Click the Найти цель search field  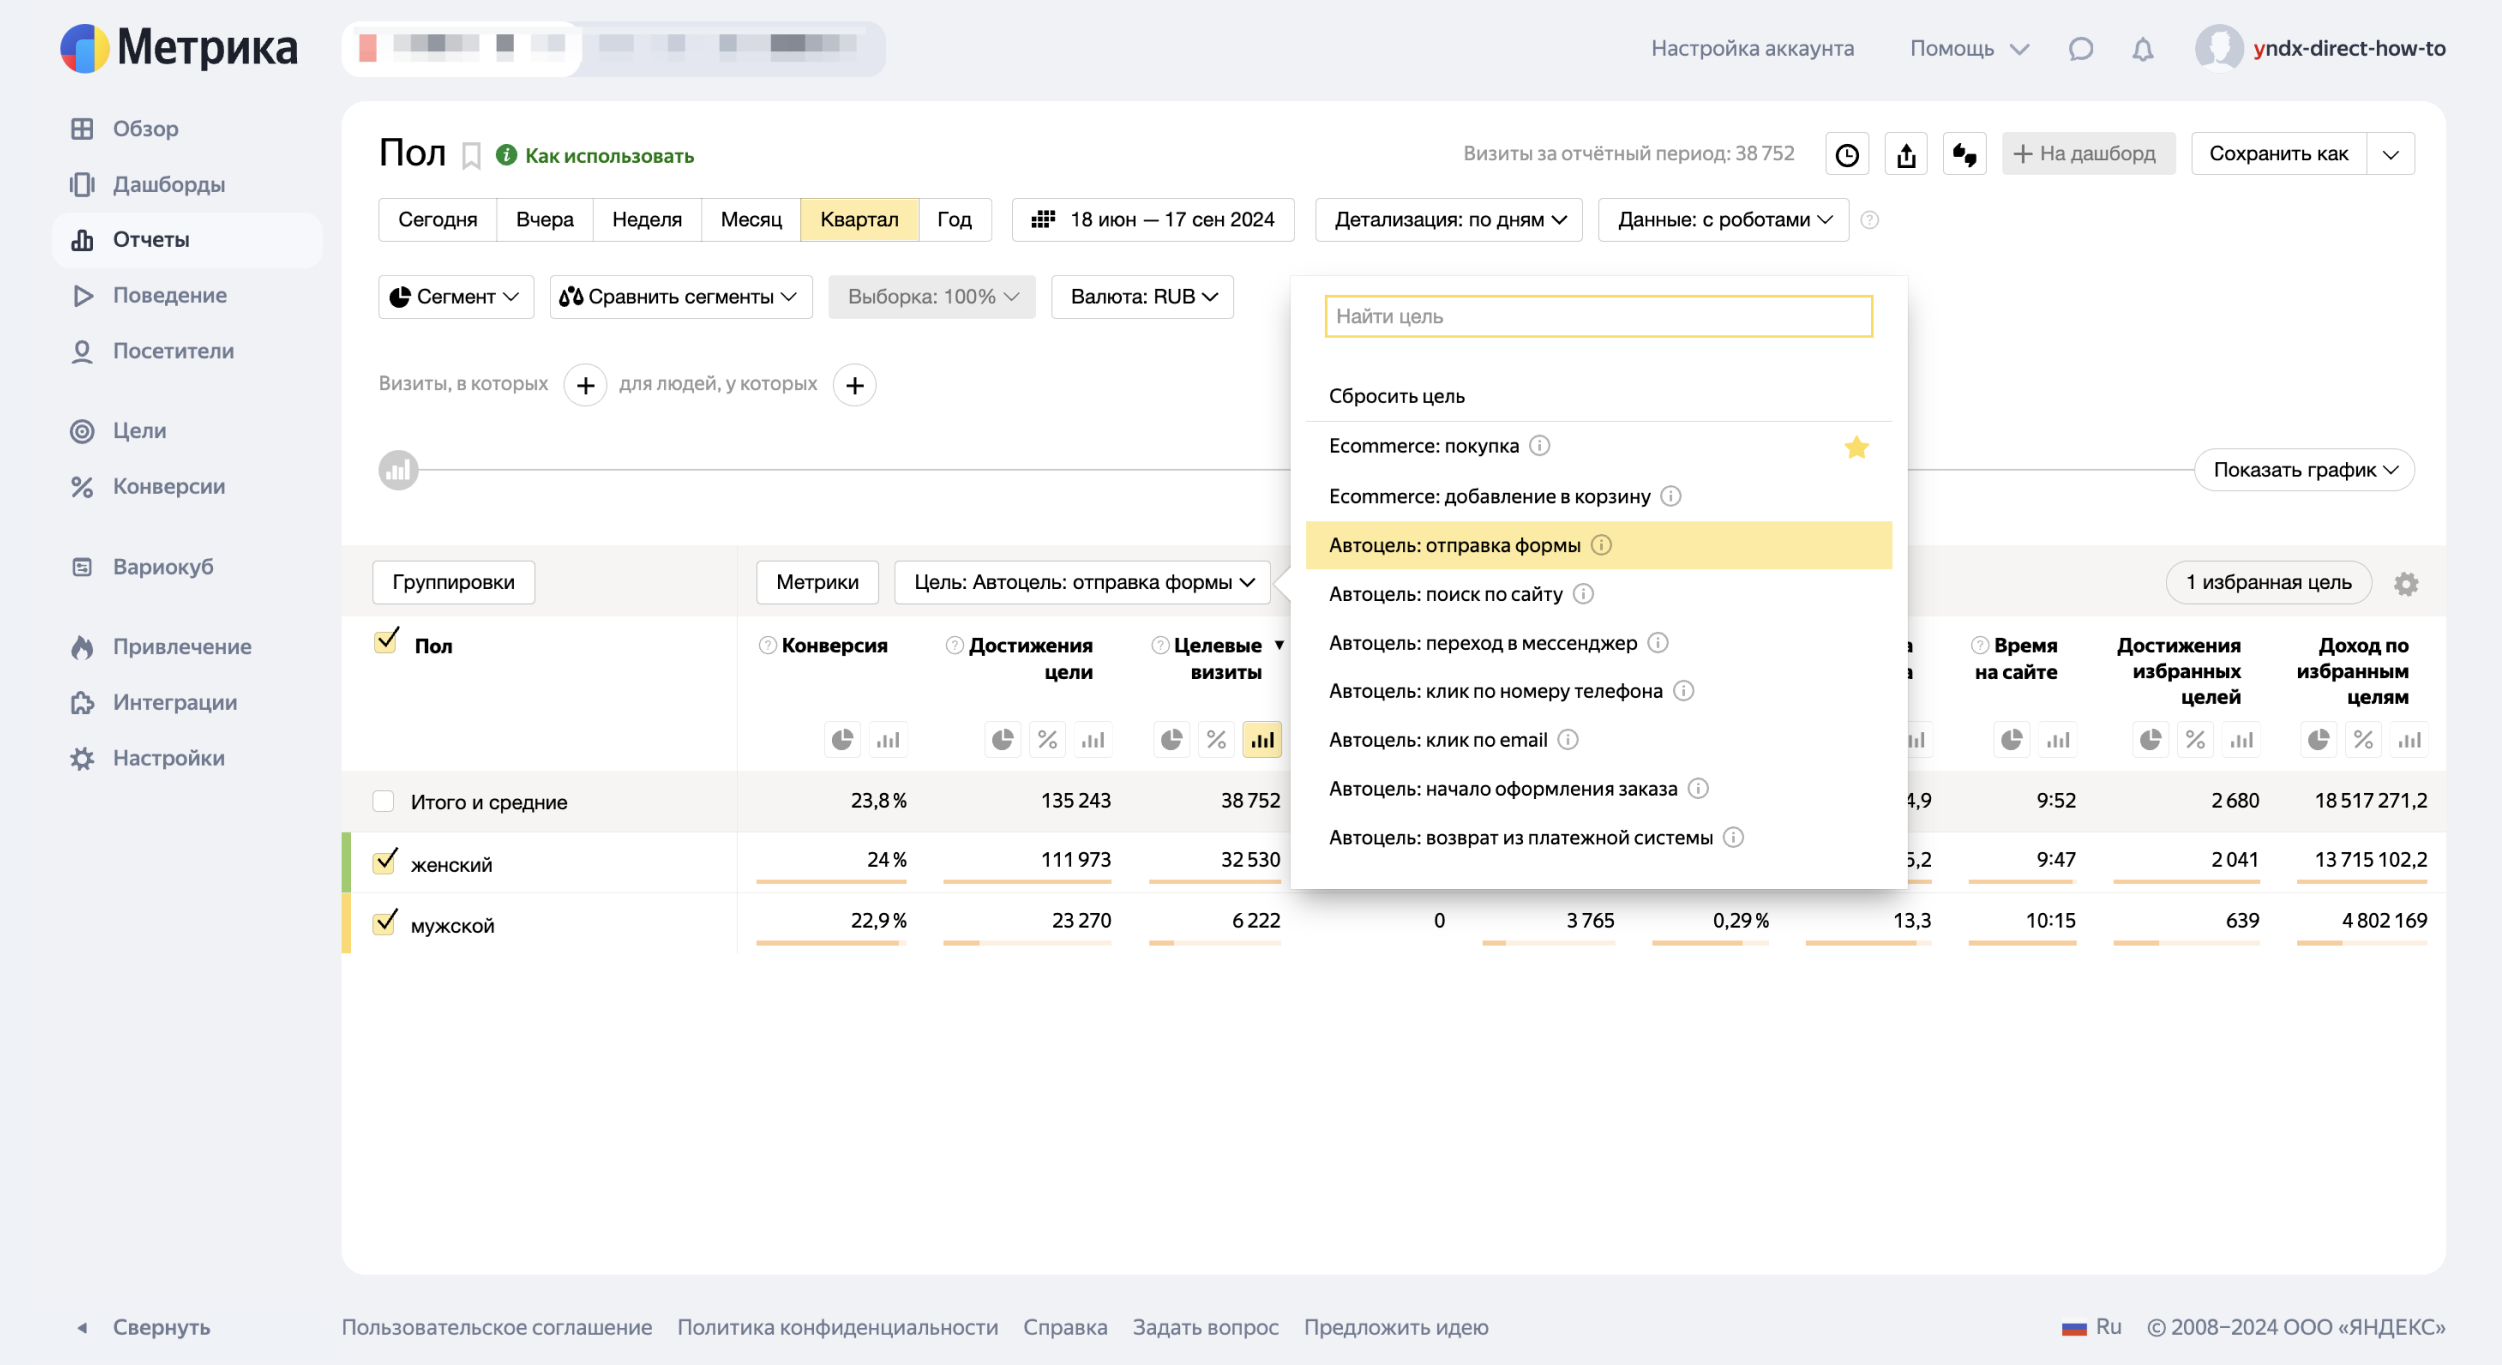[1598, 317]
